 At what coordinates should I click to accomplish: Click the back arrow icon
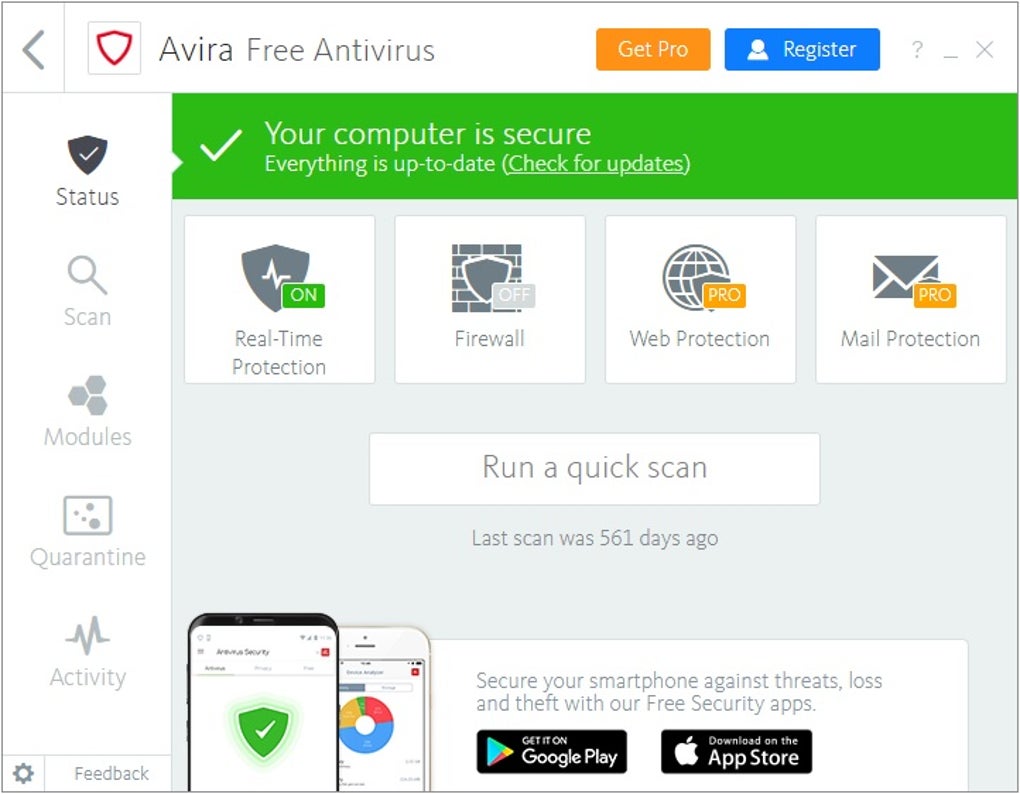point(33,49)
